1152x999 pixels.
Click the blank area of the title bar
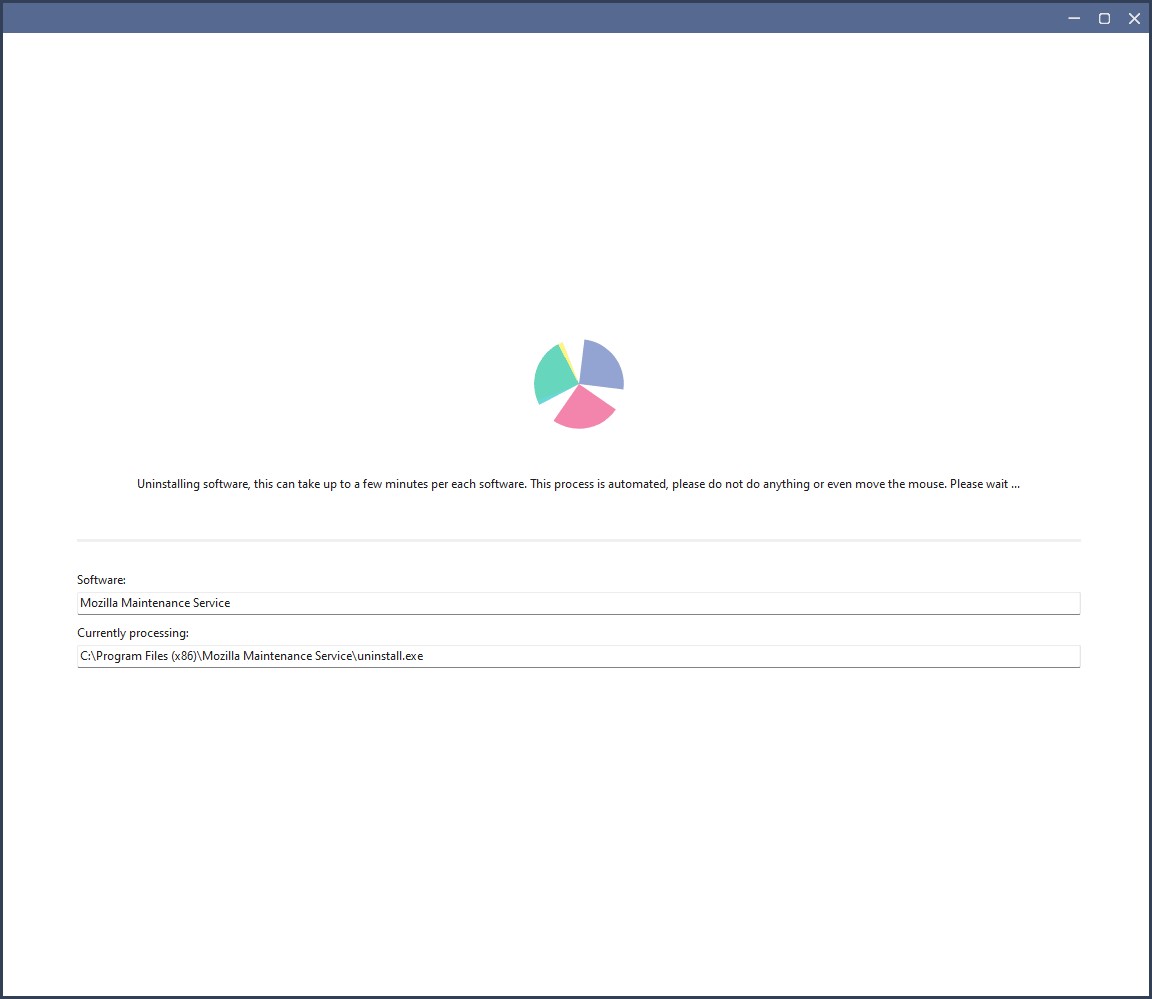tap(529, 18)
